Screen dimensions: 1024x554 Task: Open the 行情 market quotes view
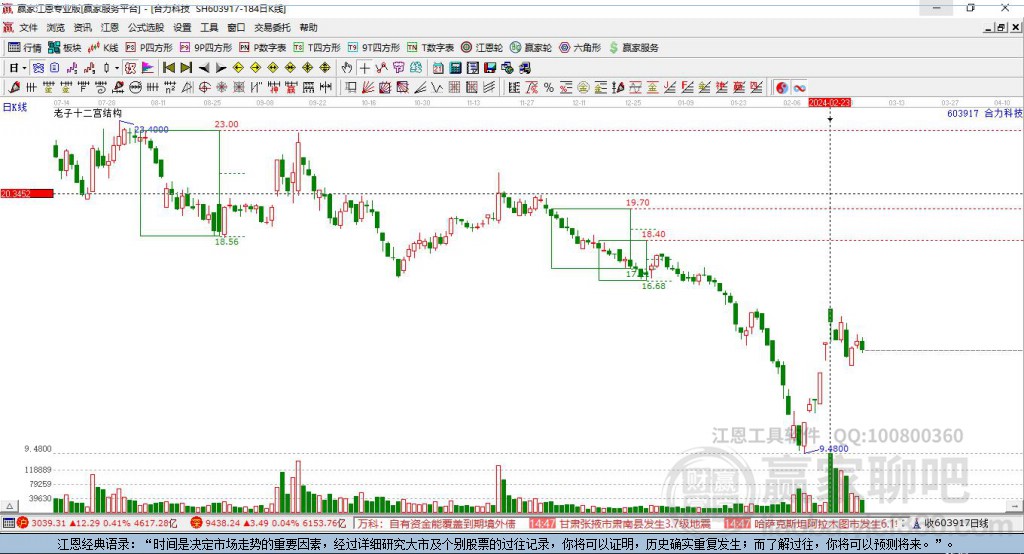[25, 48]
